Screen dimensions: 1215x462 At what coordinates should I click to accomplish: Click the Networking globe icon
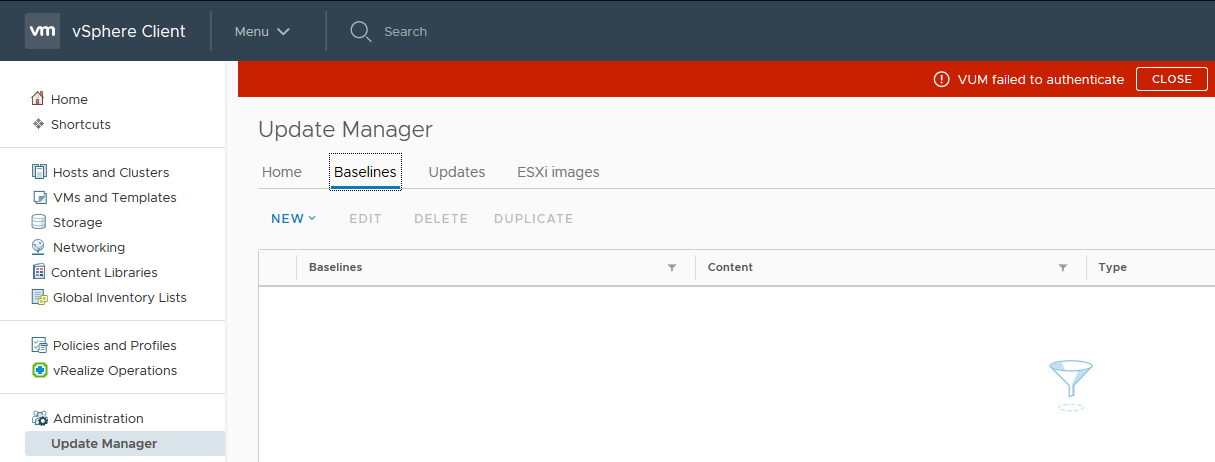point(39,247)
